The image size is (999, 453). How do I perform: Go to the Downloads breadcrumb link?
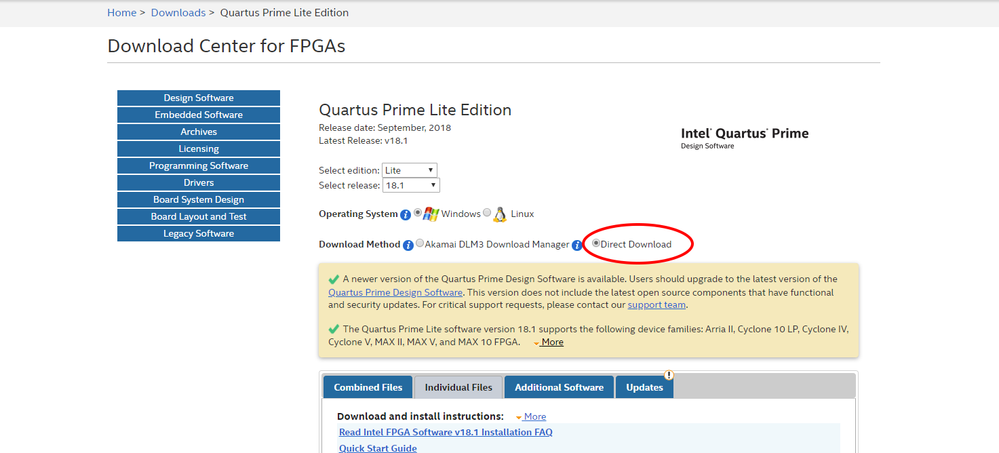178,13
